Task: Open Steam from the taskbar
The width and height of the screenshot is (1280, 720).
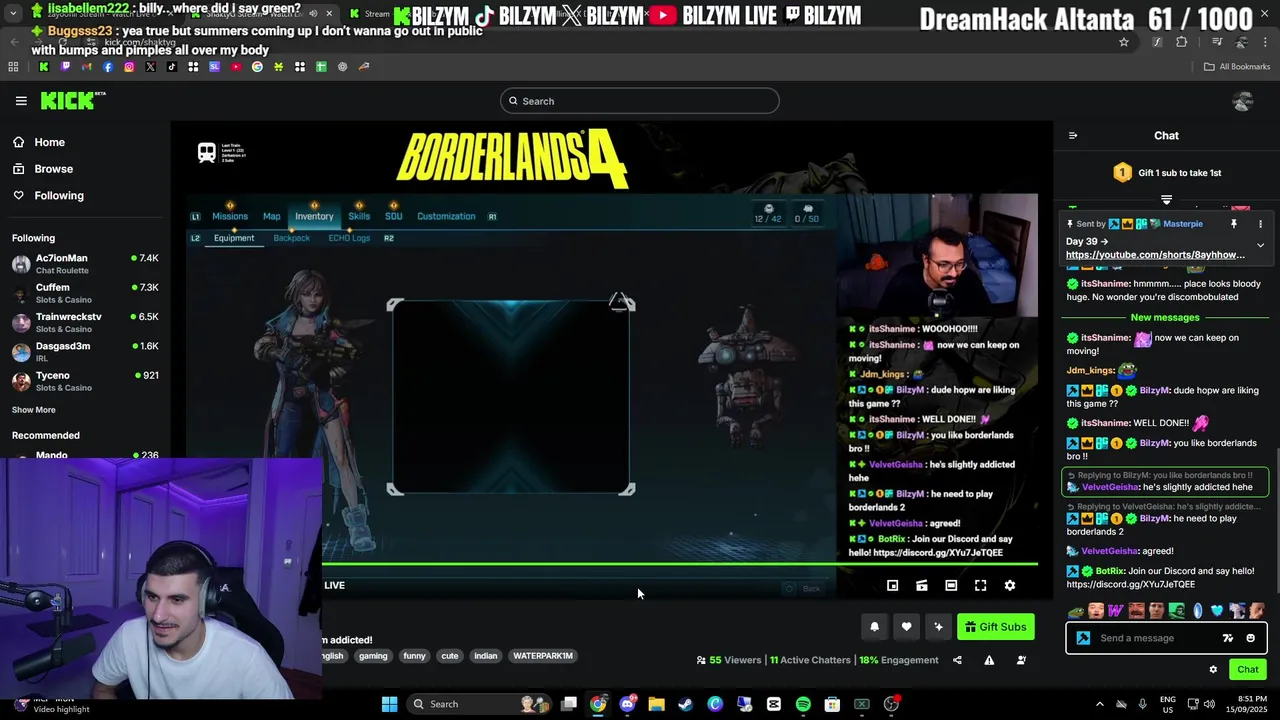Action: (x=685, y=704)
